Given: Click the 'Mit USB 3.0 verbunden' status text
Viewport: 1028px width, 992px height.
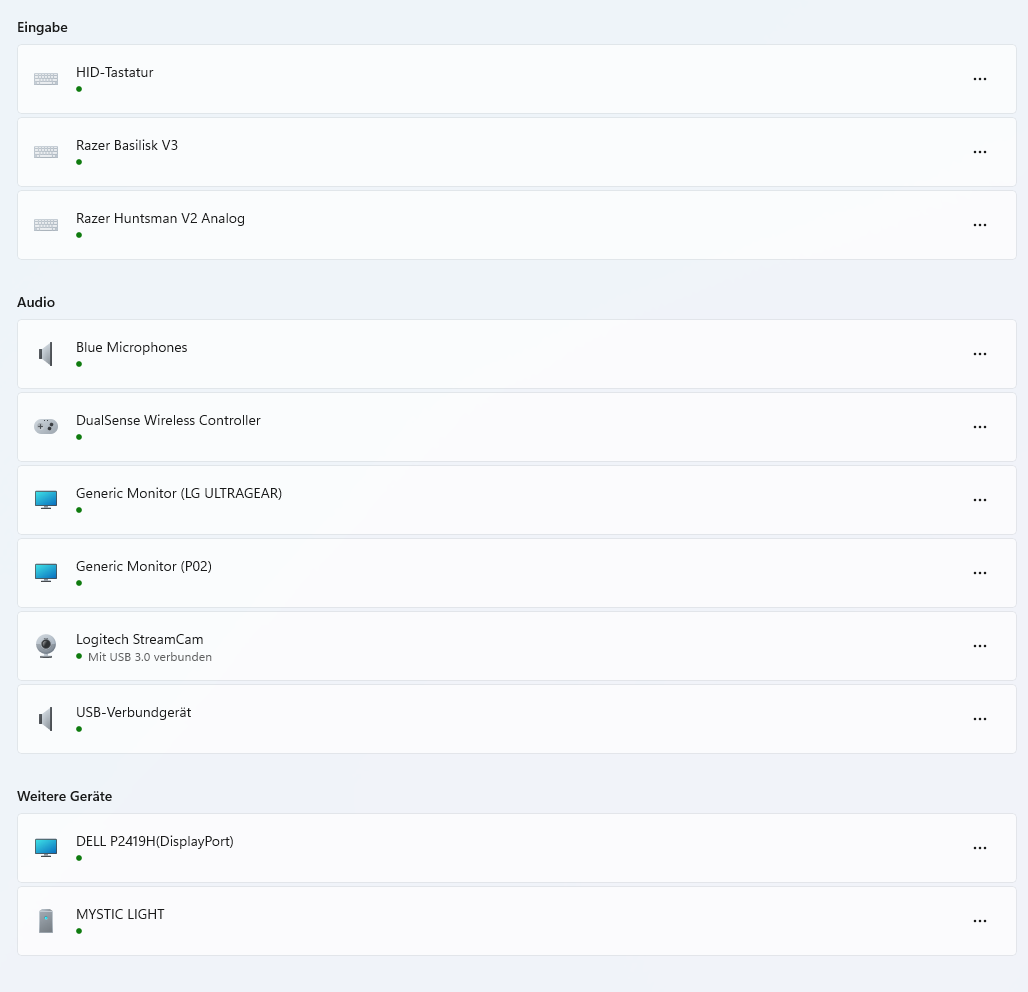Looking at the screenshot, I should tap(149, 657).
